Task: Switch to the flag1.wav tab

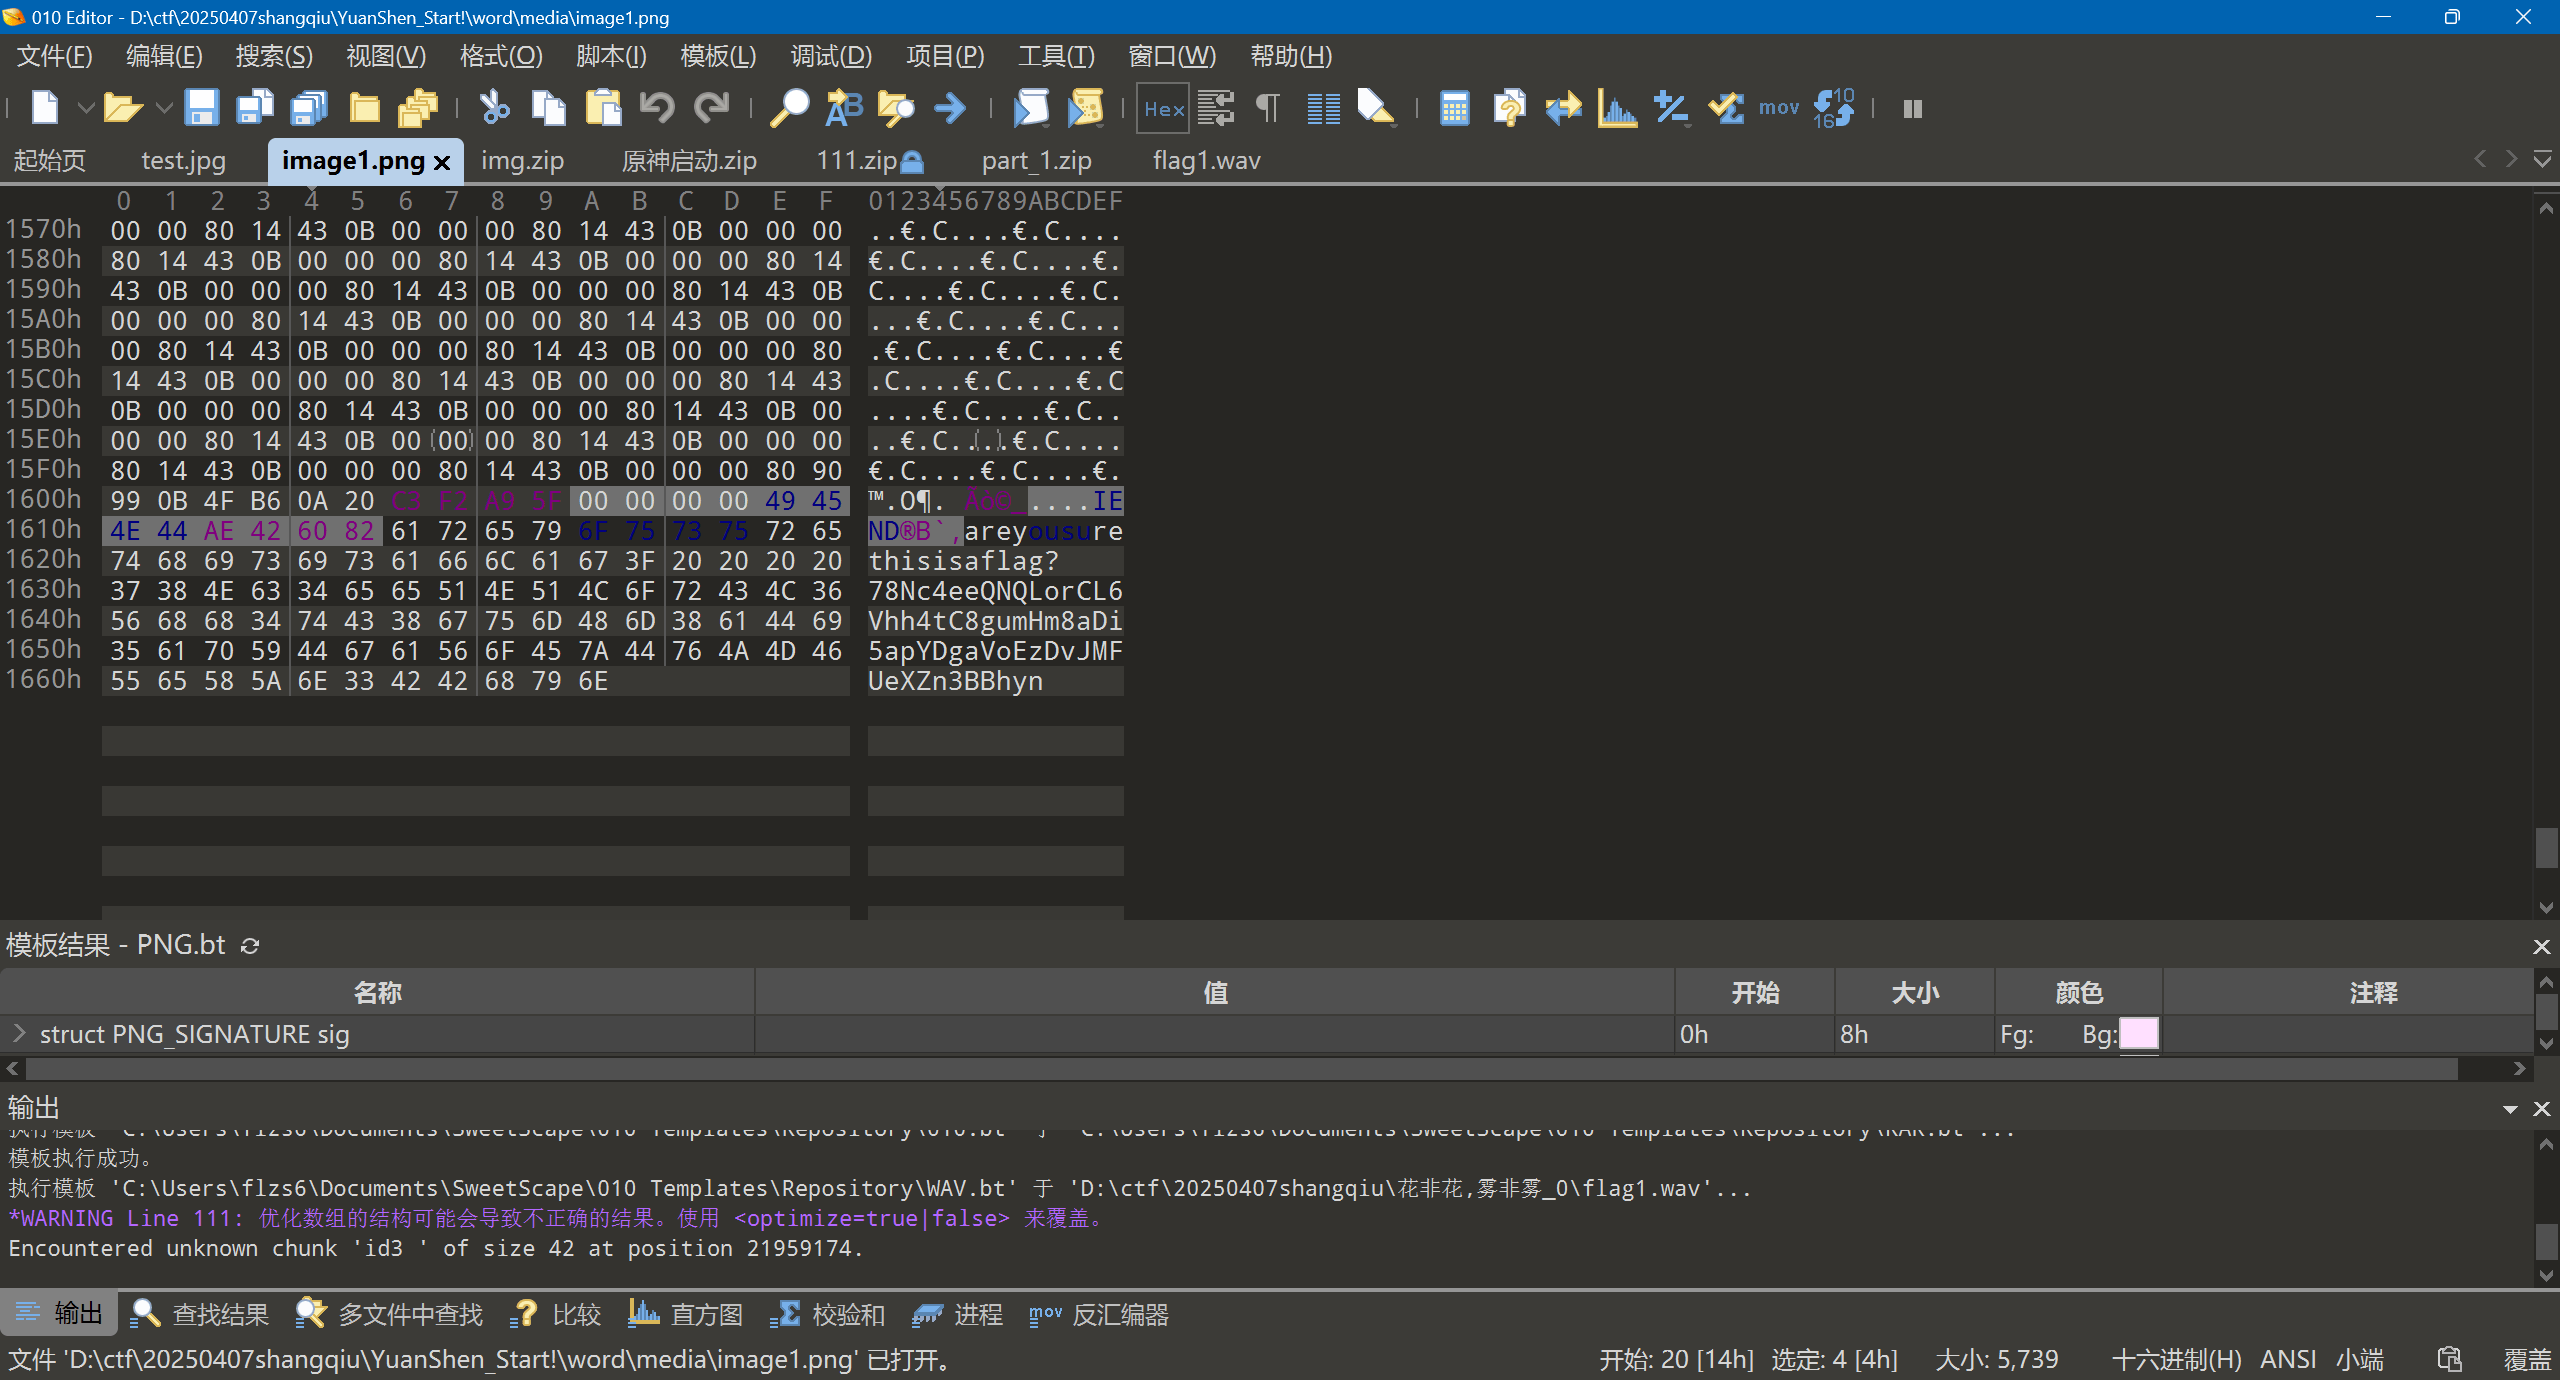Action: point(1205,161)
